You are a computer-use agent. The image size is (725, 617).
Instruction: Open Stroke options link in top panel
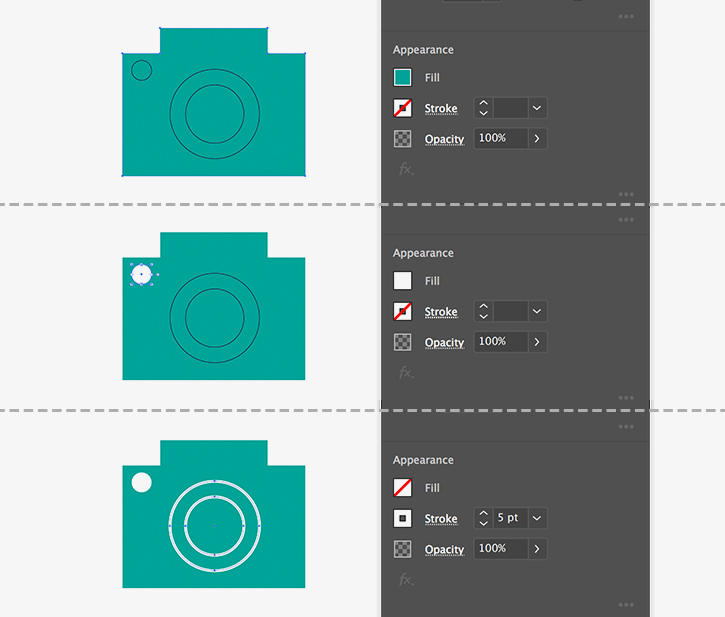441,109
